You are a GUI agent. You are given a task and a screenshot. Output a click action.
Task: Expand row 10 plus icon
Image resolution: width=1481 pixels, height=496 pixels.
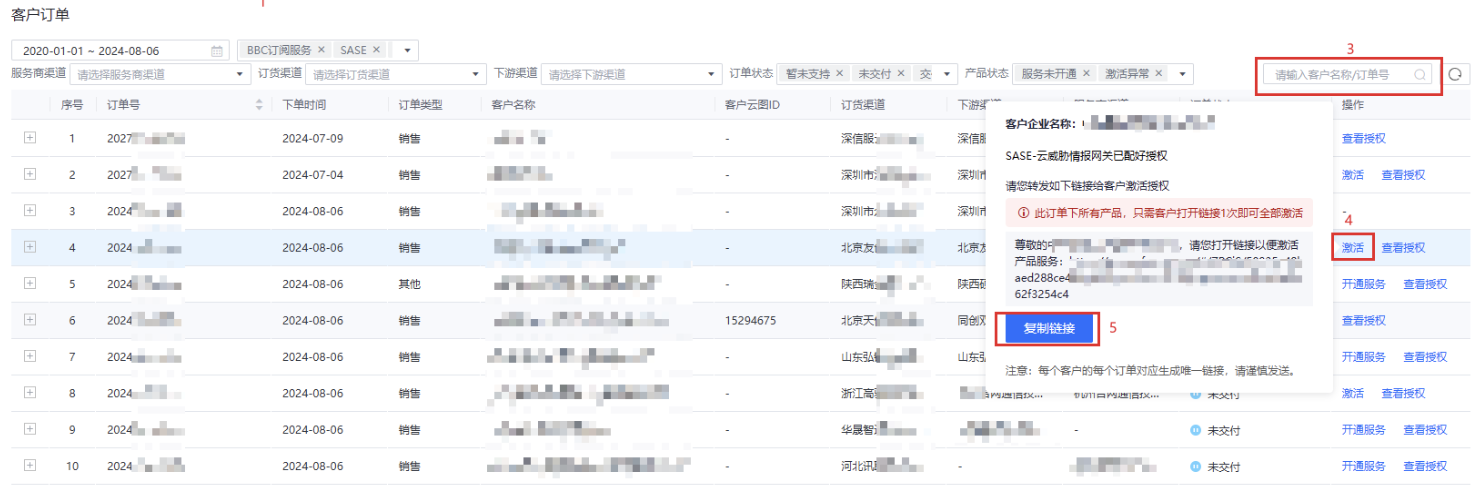pos(30,465)
